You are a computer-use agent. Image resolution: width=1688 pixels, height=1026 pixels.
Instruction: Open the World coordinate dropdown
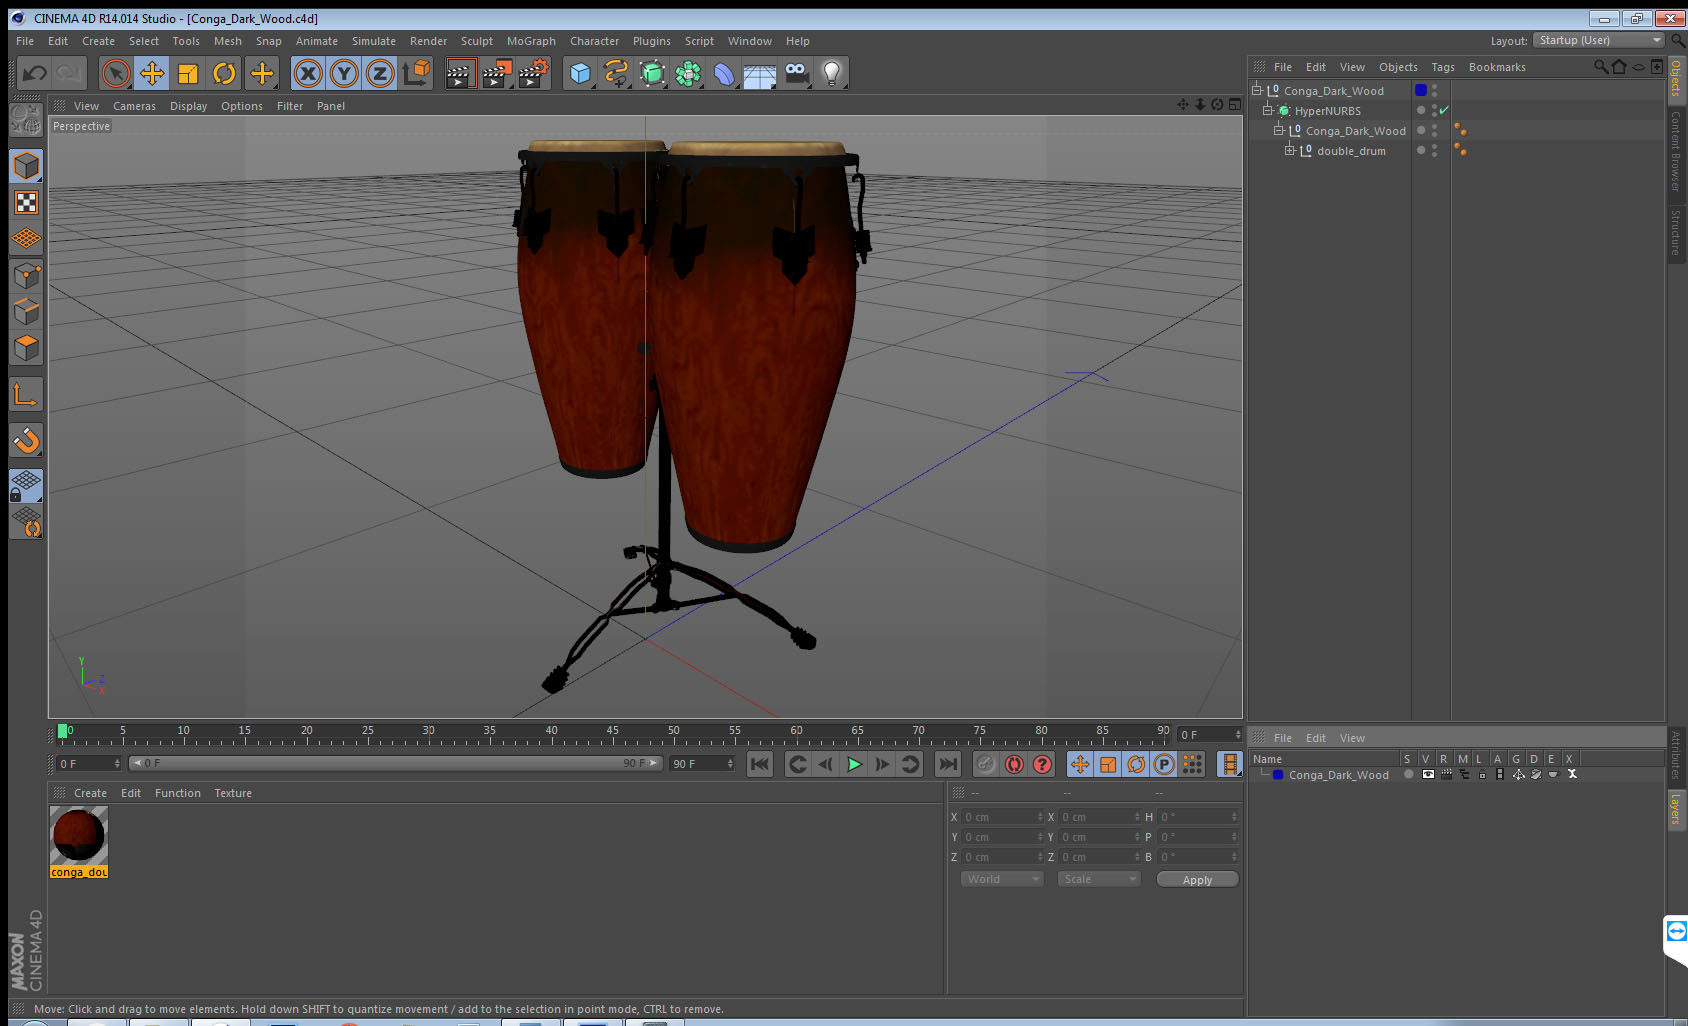pyautogui.click(x=1002, y=879)
